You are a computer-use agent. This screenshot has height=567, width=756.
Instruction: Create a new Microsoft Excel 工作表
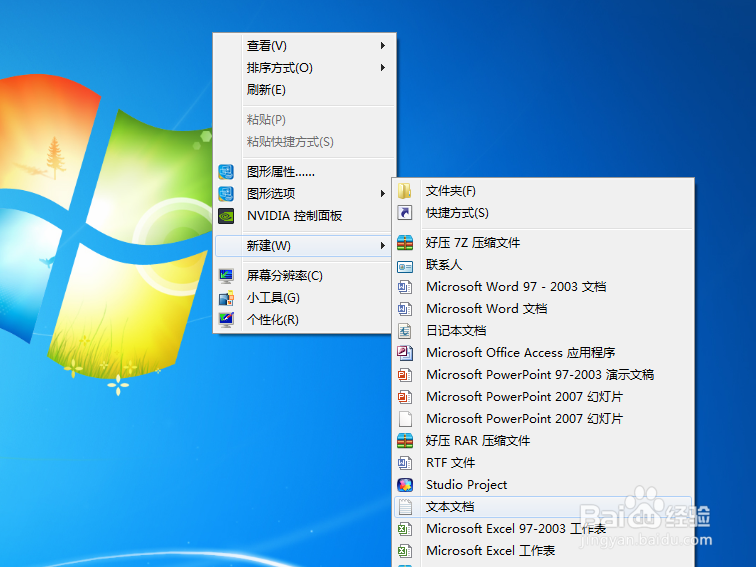point(543,551)
